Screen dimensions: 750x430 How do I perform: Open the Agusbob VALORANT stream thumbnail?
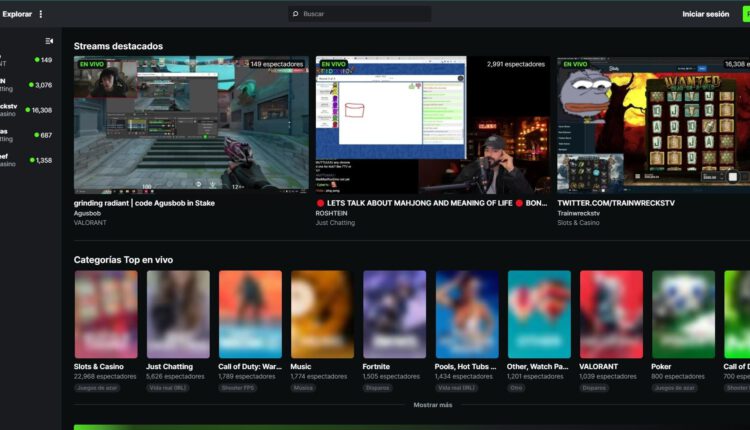click(x=191, y=124)
